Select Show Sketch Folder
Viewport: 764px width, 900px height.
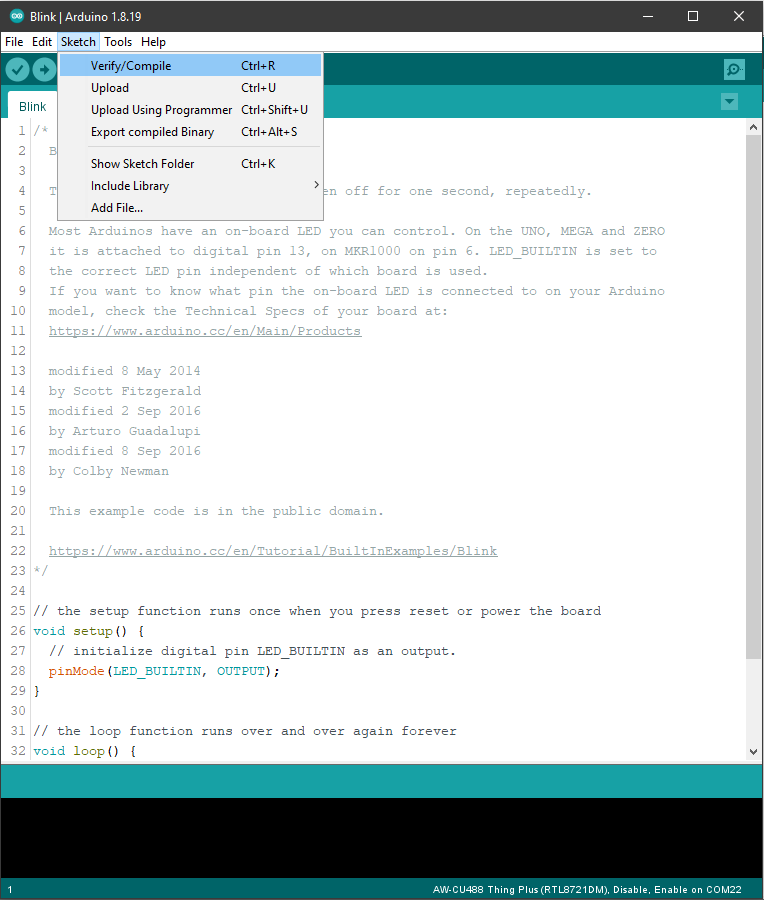coord(190,164)
